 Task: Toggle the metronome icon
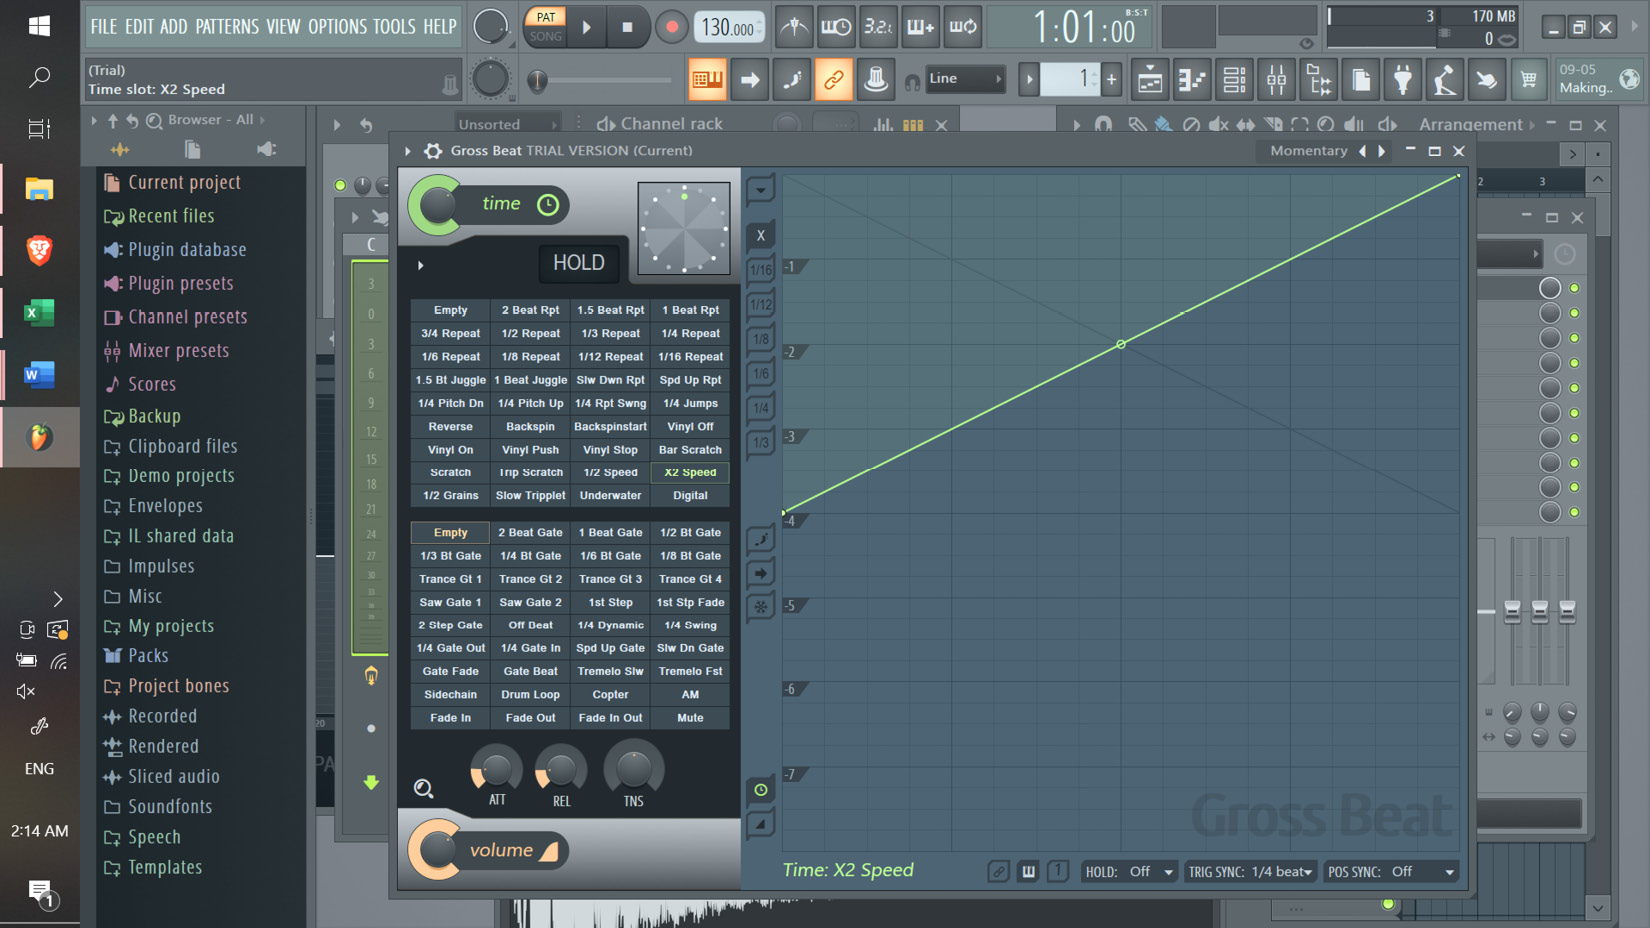point(794,27)
